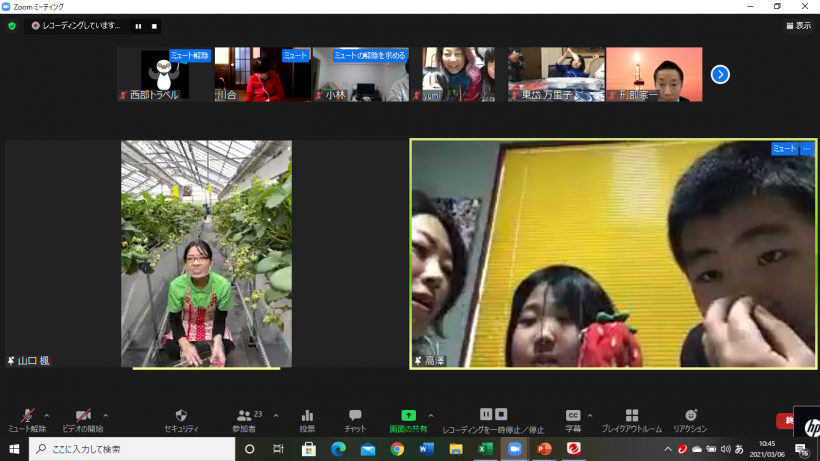This screenshot has height=461, width=820.
Task: Unmute microphone with ミュート解除 icon
Action: [x=26, y=415]
